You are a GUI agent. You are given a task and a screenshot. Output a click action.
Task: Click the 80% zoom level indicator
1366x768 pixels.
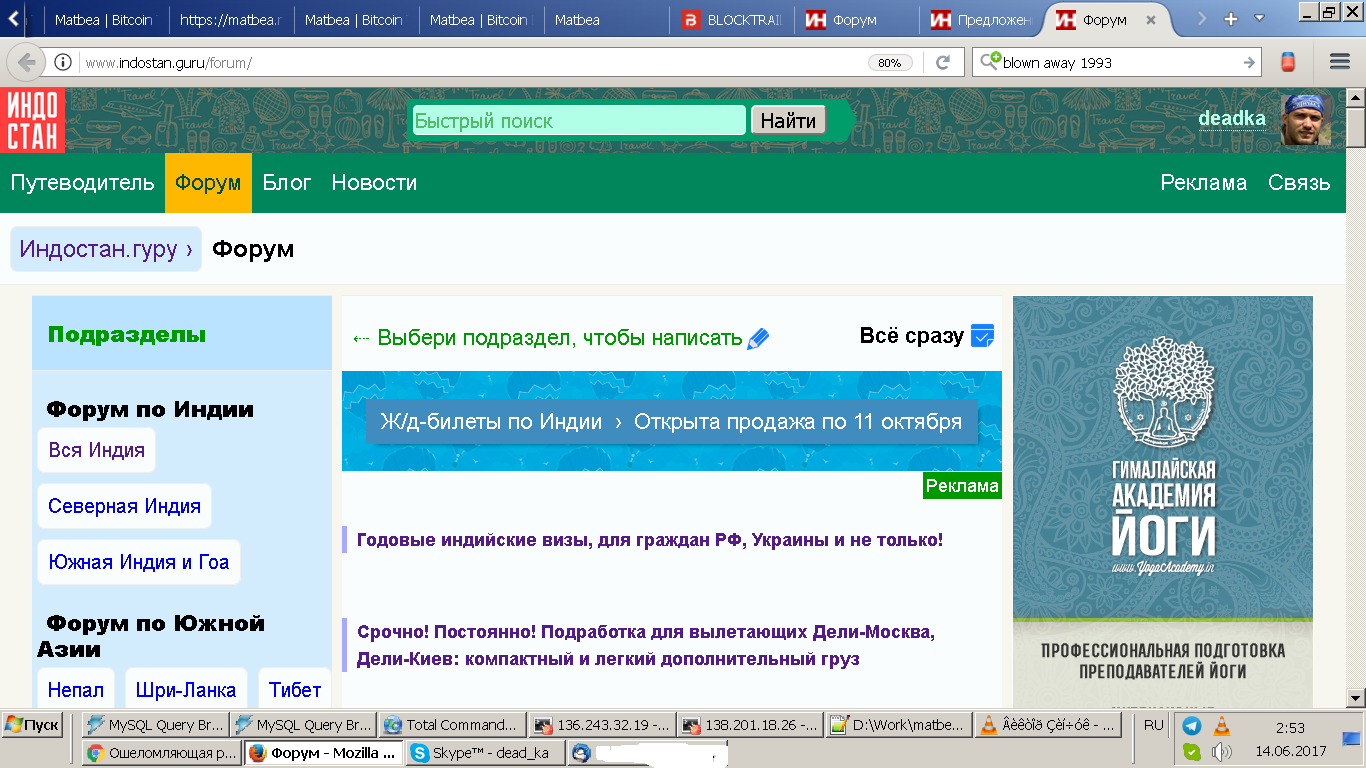click(889, 63)
